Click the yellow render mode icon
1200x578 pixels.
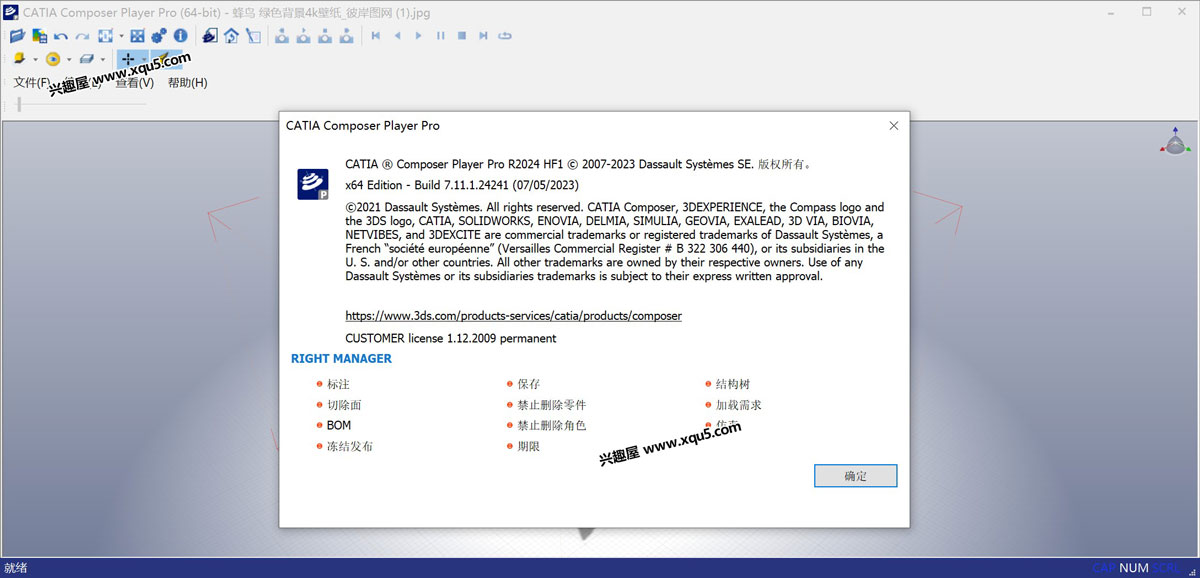19,59
